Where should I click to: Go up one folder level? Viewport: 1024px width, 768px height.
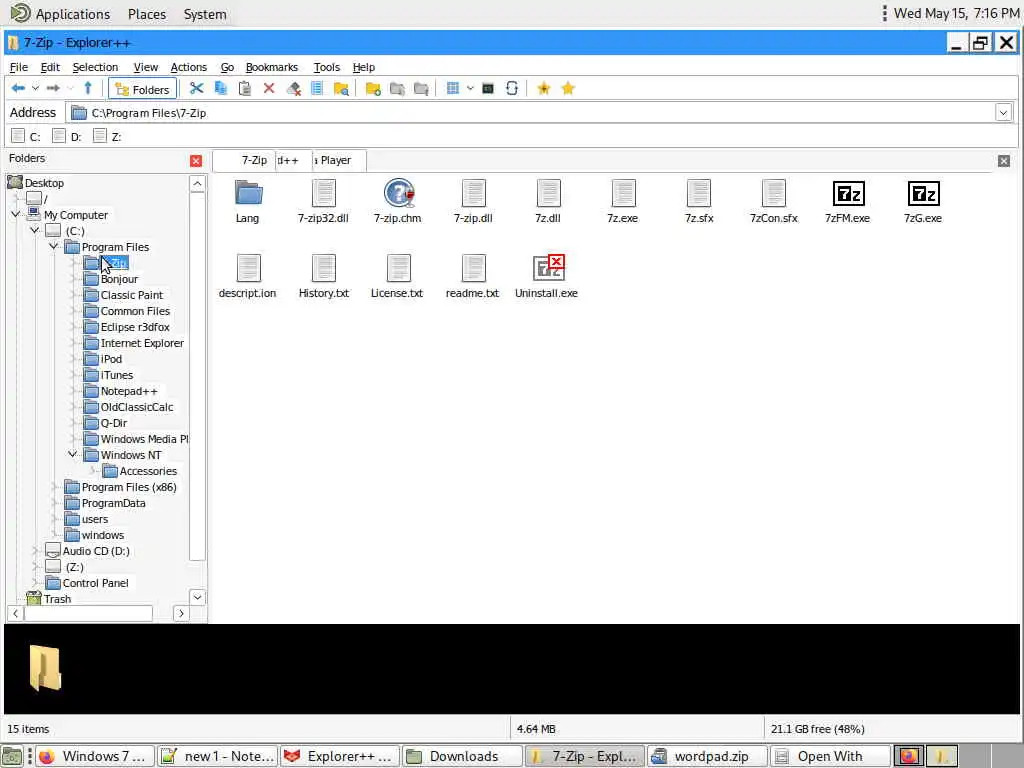point(88,88)
